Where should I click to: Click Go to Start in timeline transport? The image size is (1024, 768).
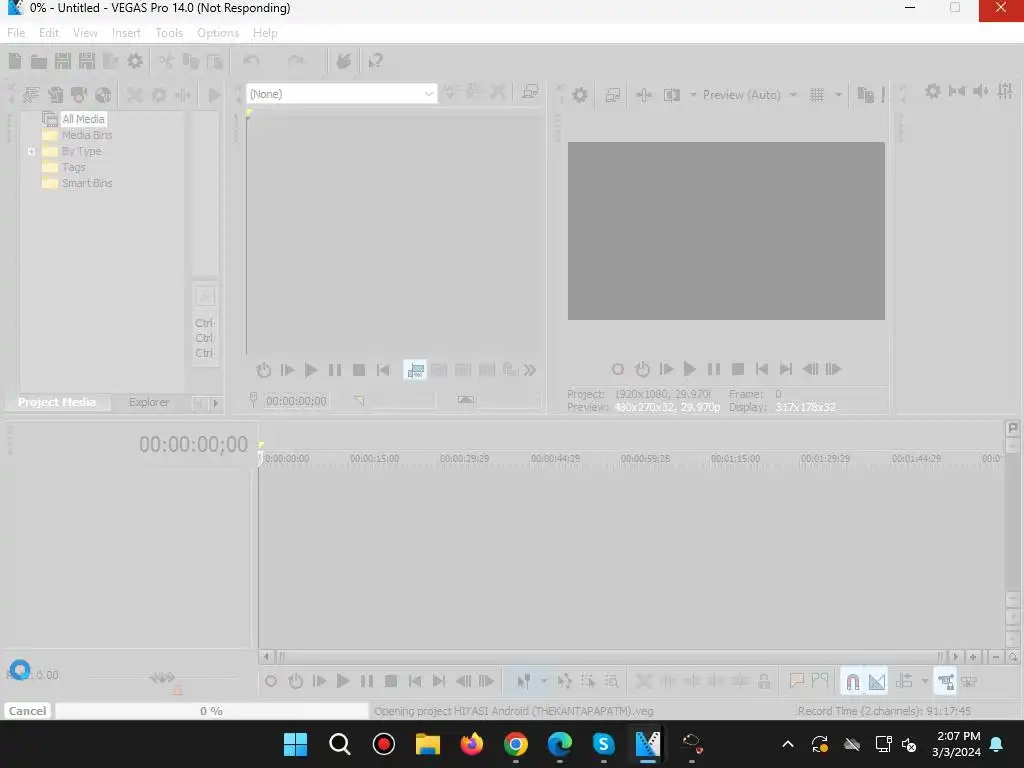point(415,682)
